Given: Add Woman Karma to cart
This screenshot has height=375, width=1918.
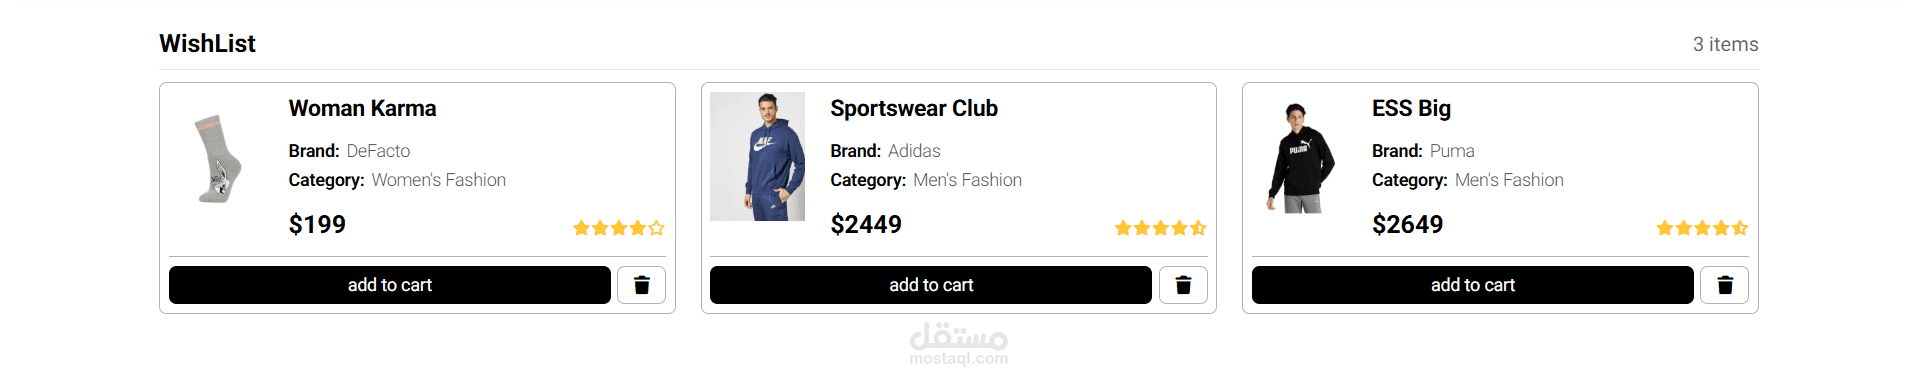Looking at the screenshot, I should tap(390, 285).
